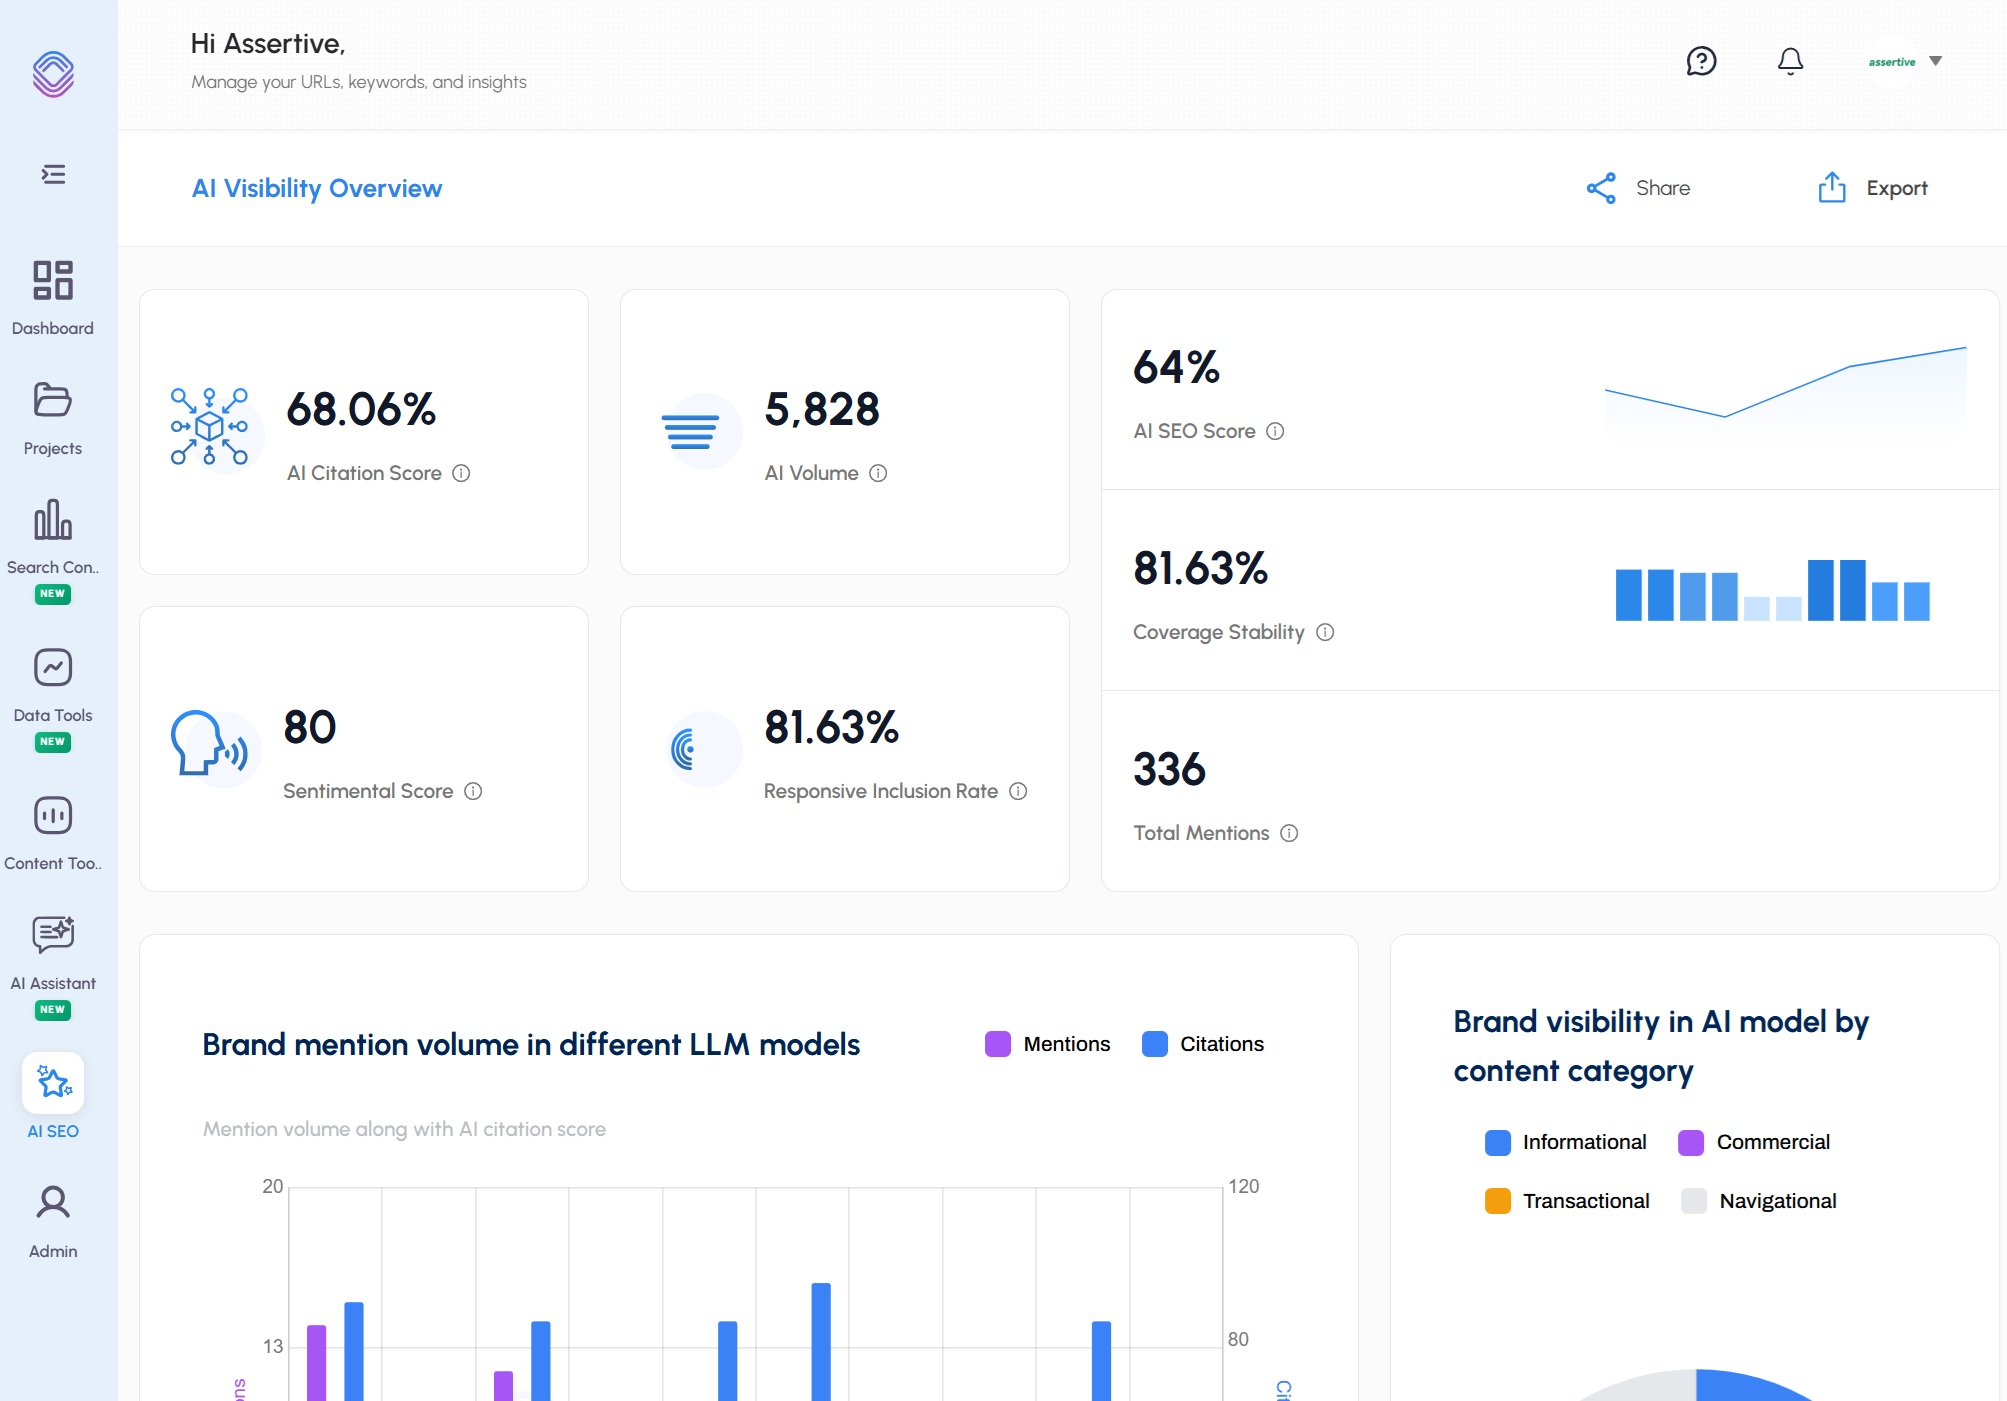Image resolution: width=2007 pixels, height=1401 pixels.
Task: Open the Admin user icon
Action: (x=53, y=1202)
